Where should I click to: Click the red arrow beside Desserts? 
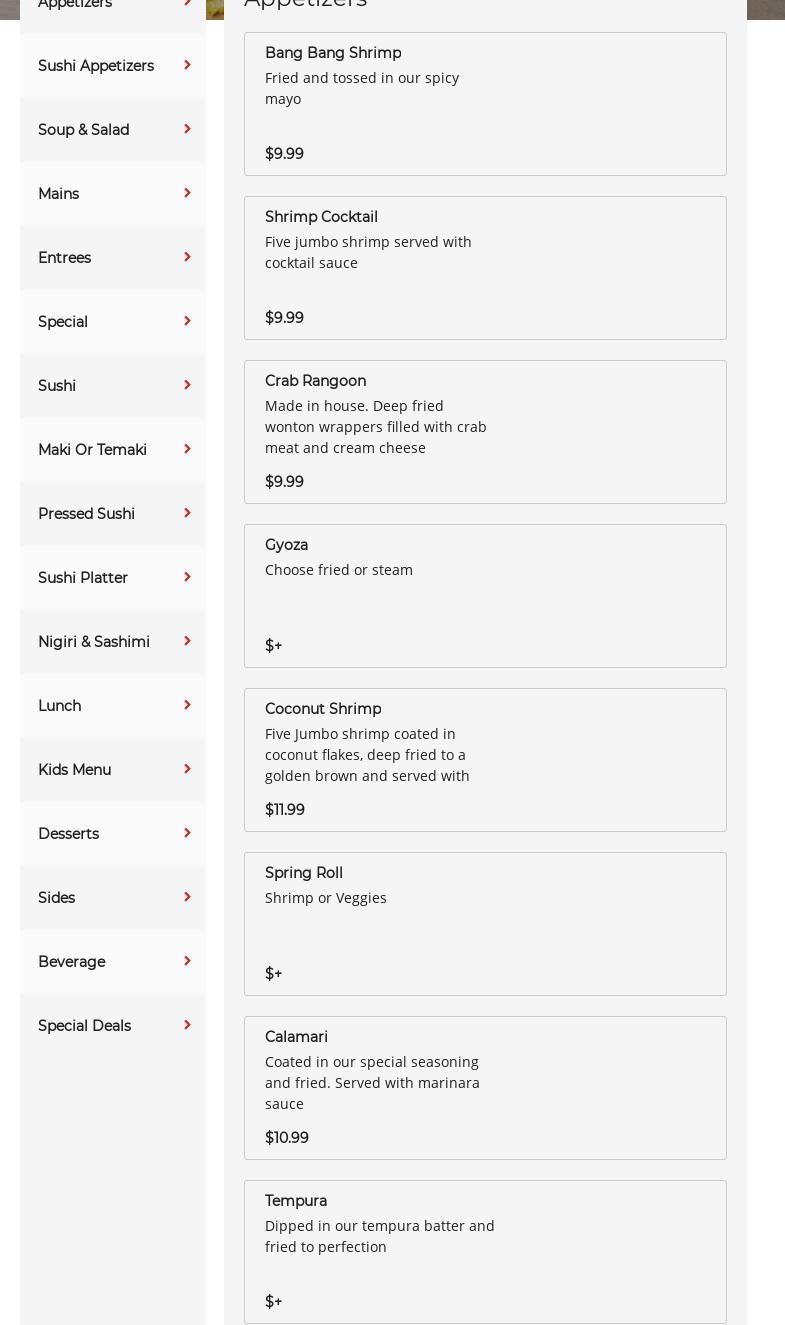pos(187,833)
